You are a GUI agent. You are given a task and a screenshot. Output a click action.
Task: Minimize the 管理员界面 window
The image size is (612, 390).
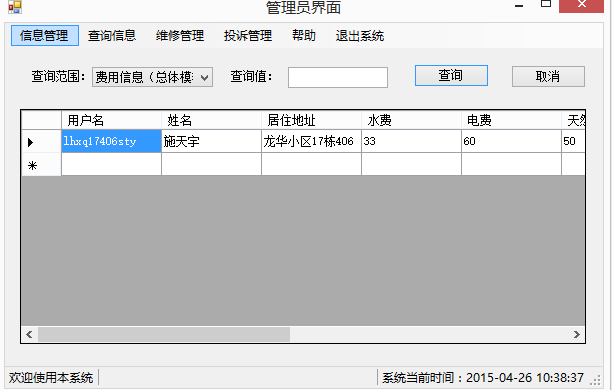[x=519, y=5]
